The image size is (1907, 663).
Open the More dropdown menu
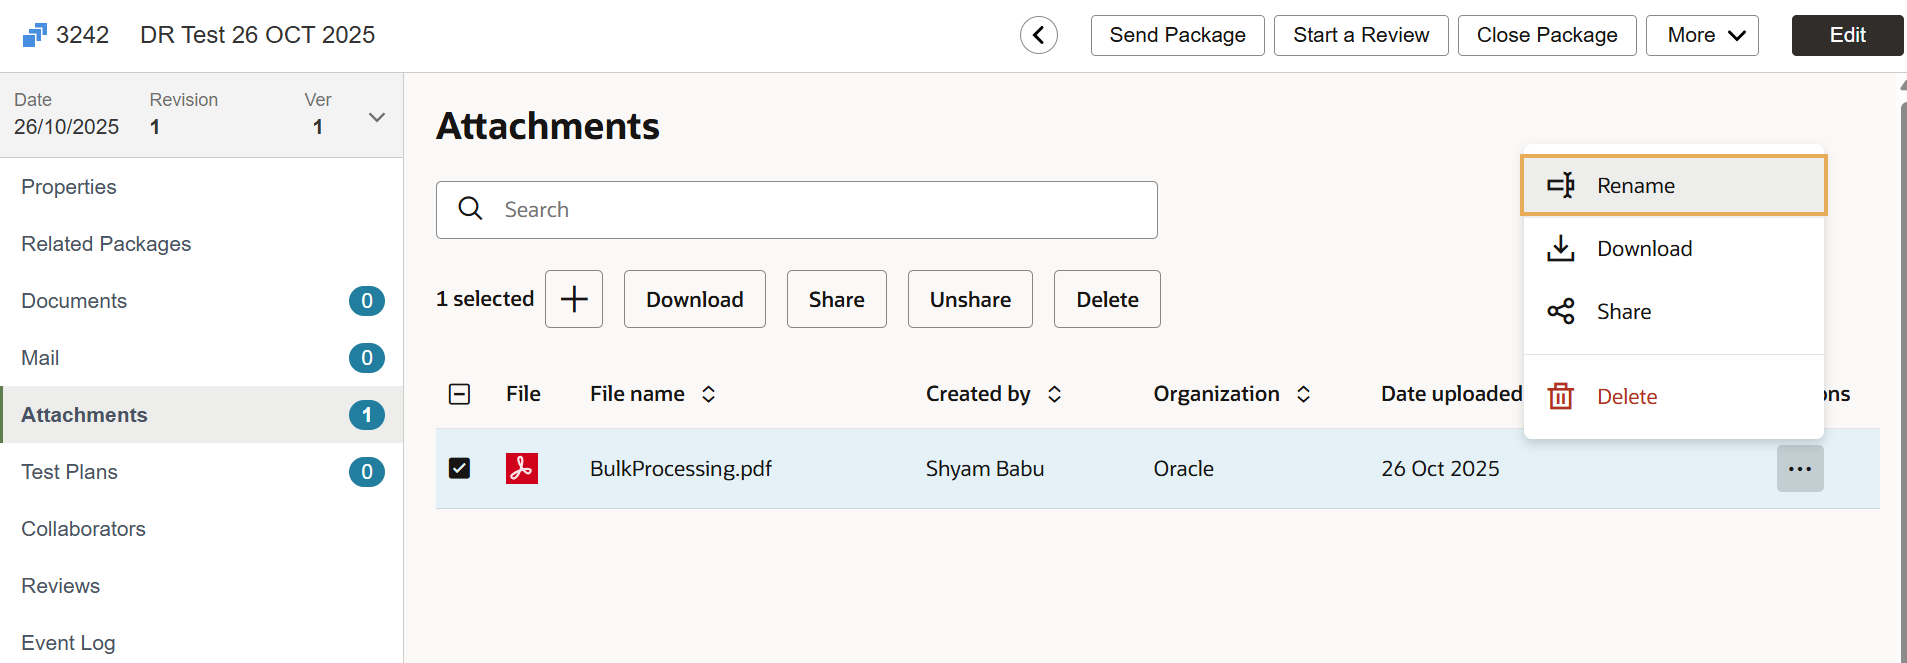click(1702, 35)
